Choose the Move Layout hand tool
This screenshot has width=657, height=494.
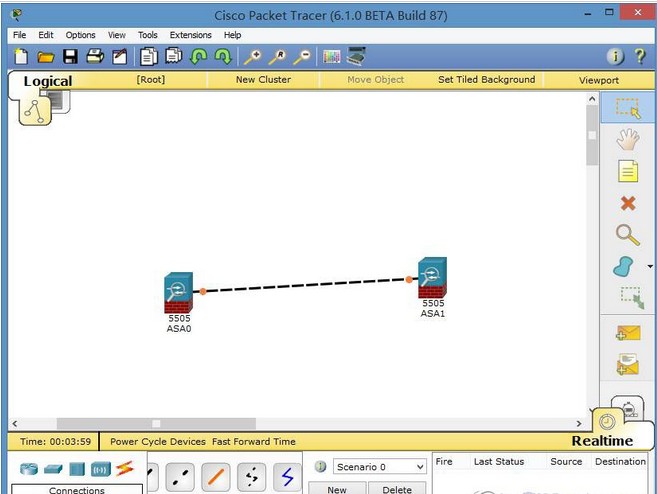click(x=628, y=139)
